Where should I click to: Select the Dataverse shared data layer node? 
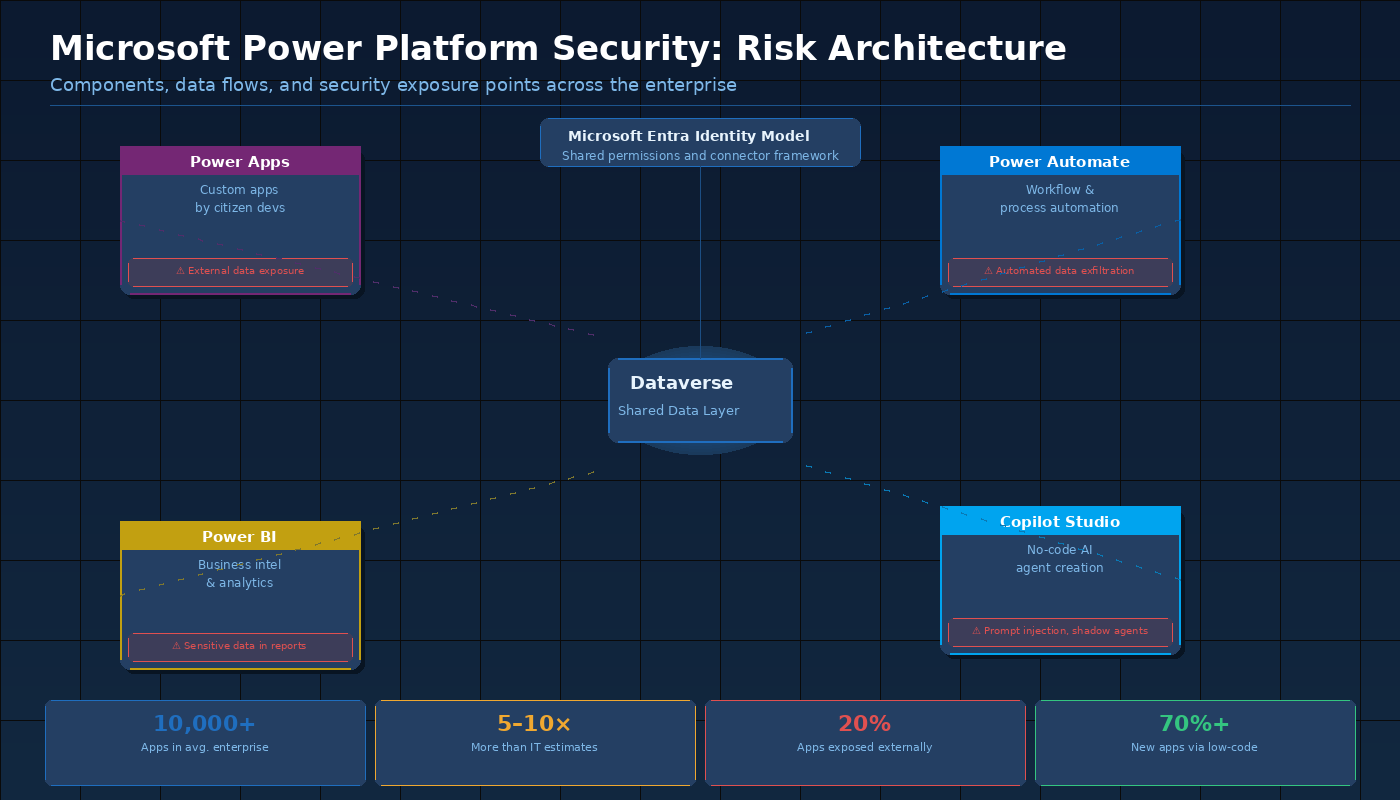click(x=700, y=400)
